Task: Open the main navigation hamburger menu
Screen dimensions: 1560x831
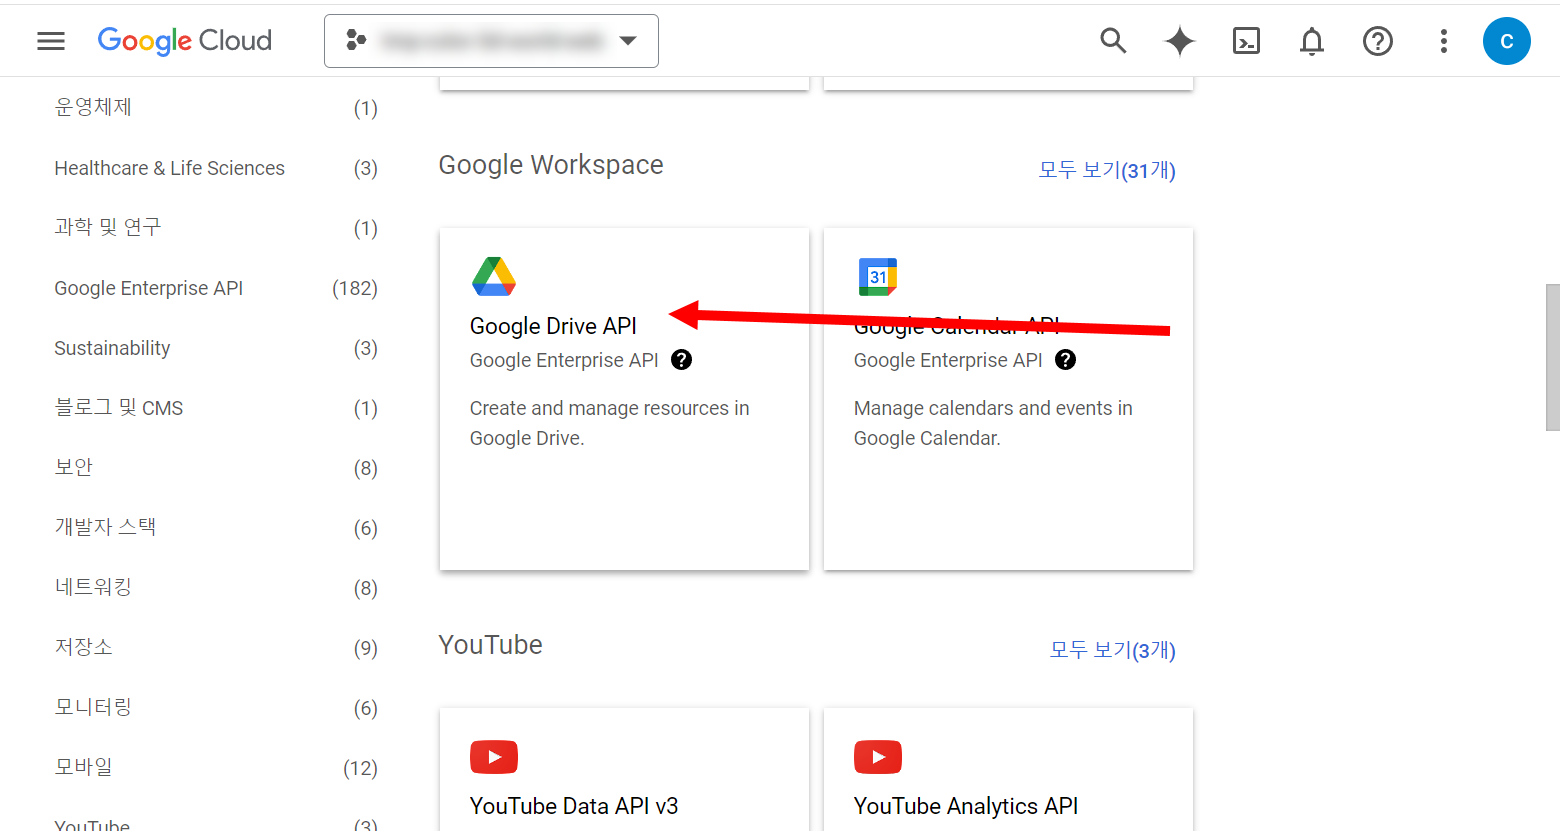Action: pyautogui.click(x=51, y=41)
